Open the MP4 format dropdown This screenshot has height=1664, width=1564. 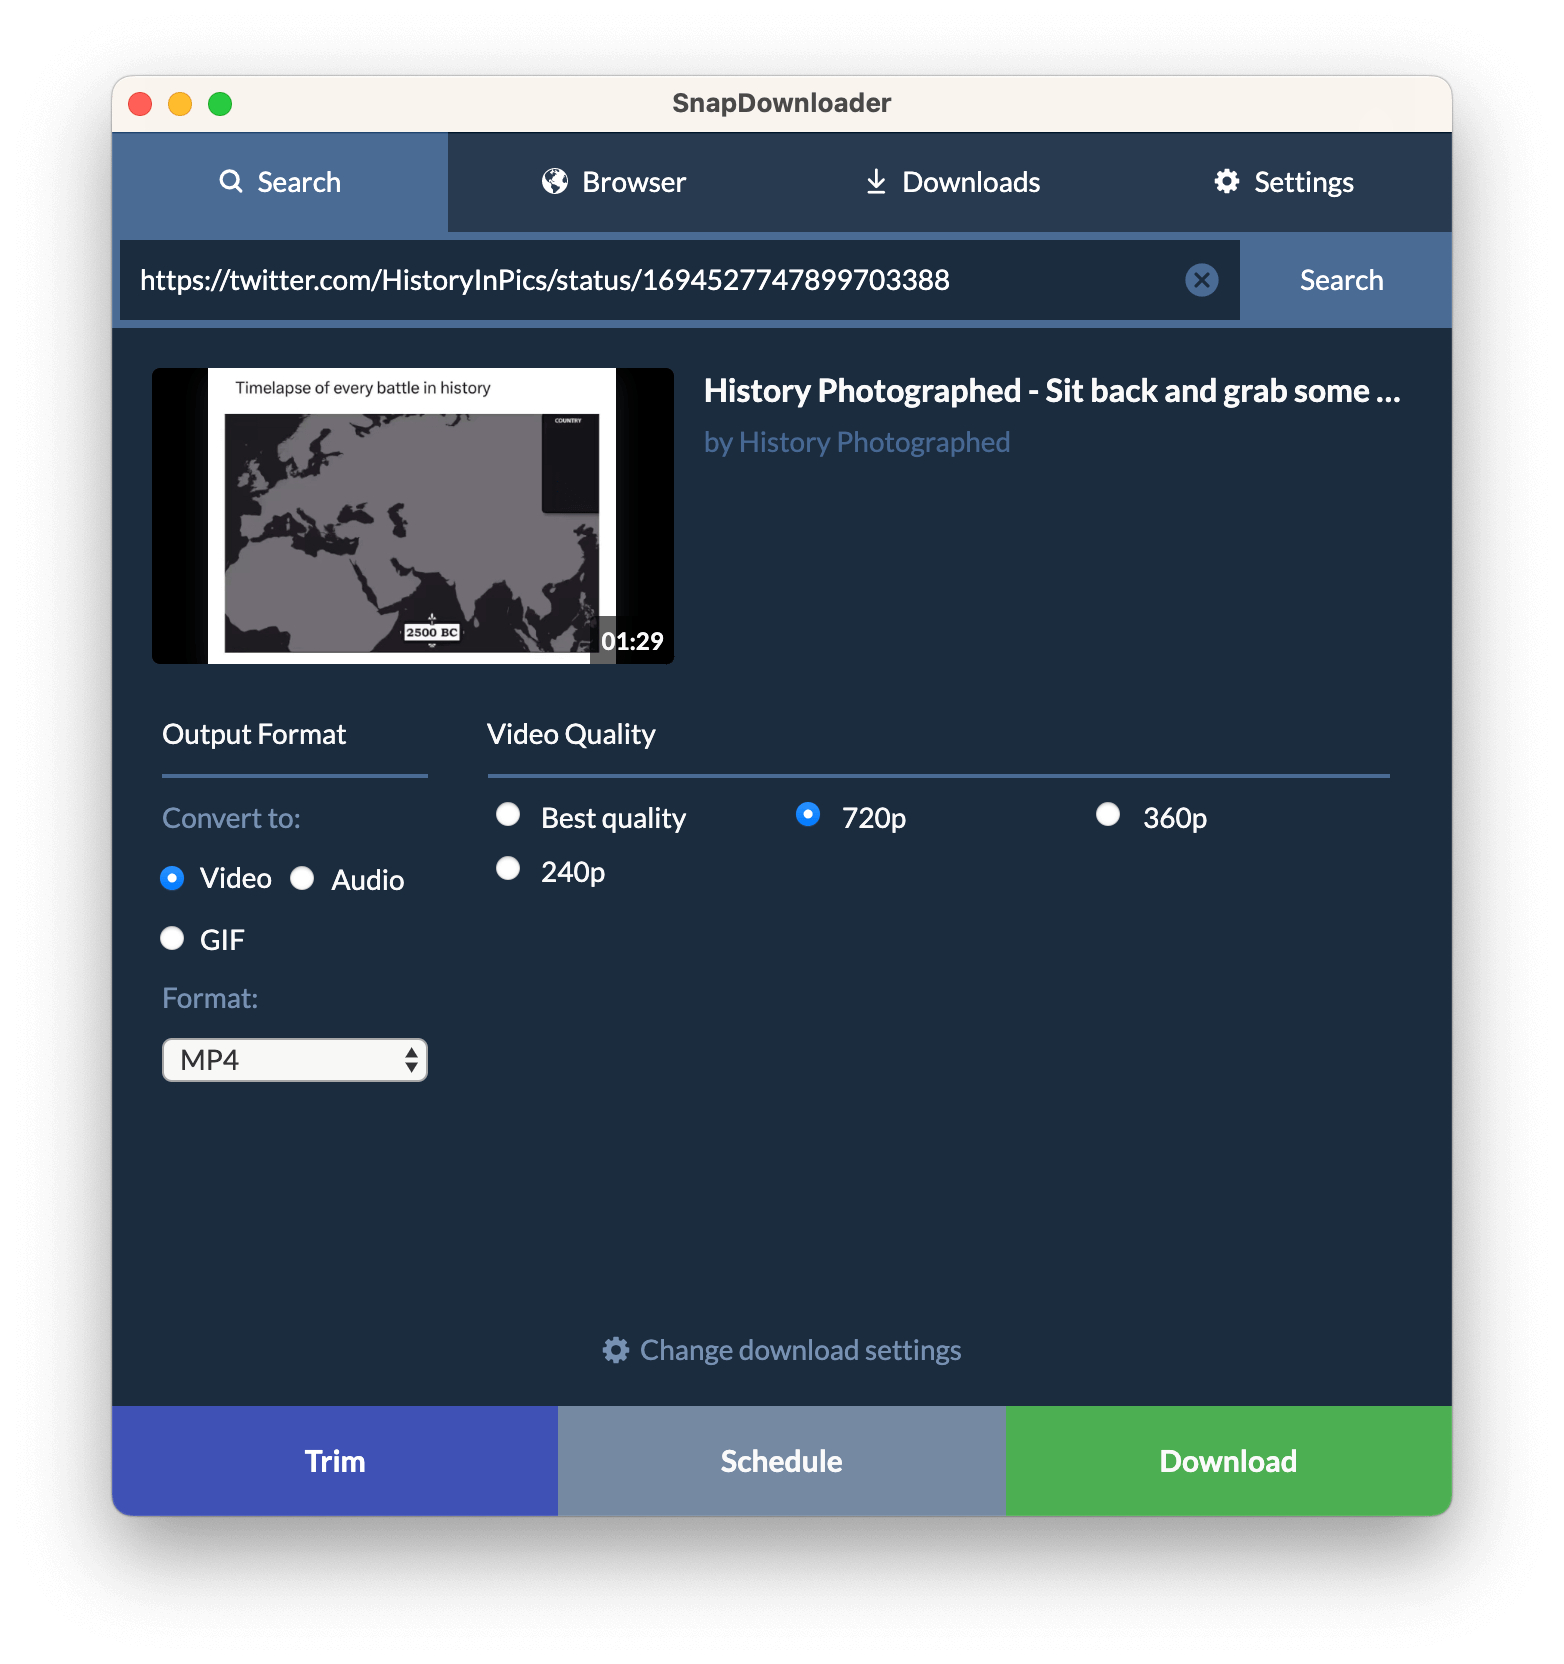(295, 1060)
